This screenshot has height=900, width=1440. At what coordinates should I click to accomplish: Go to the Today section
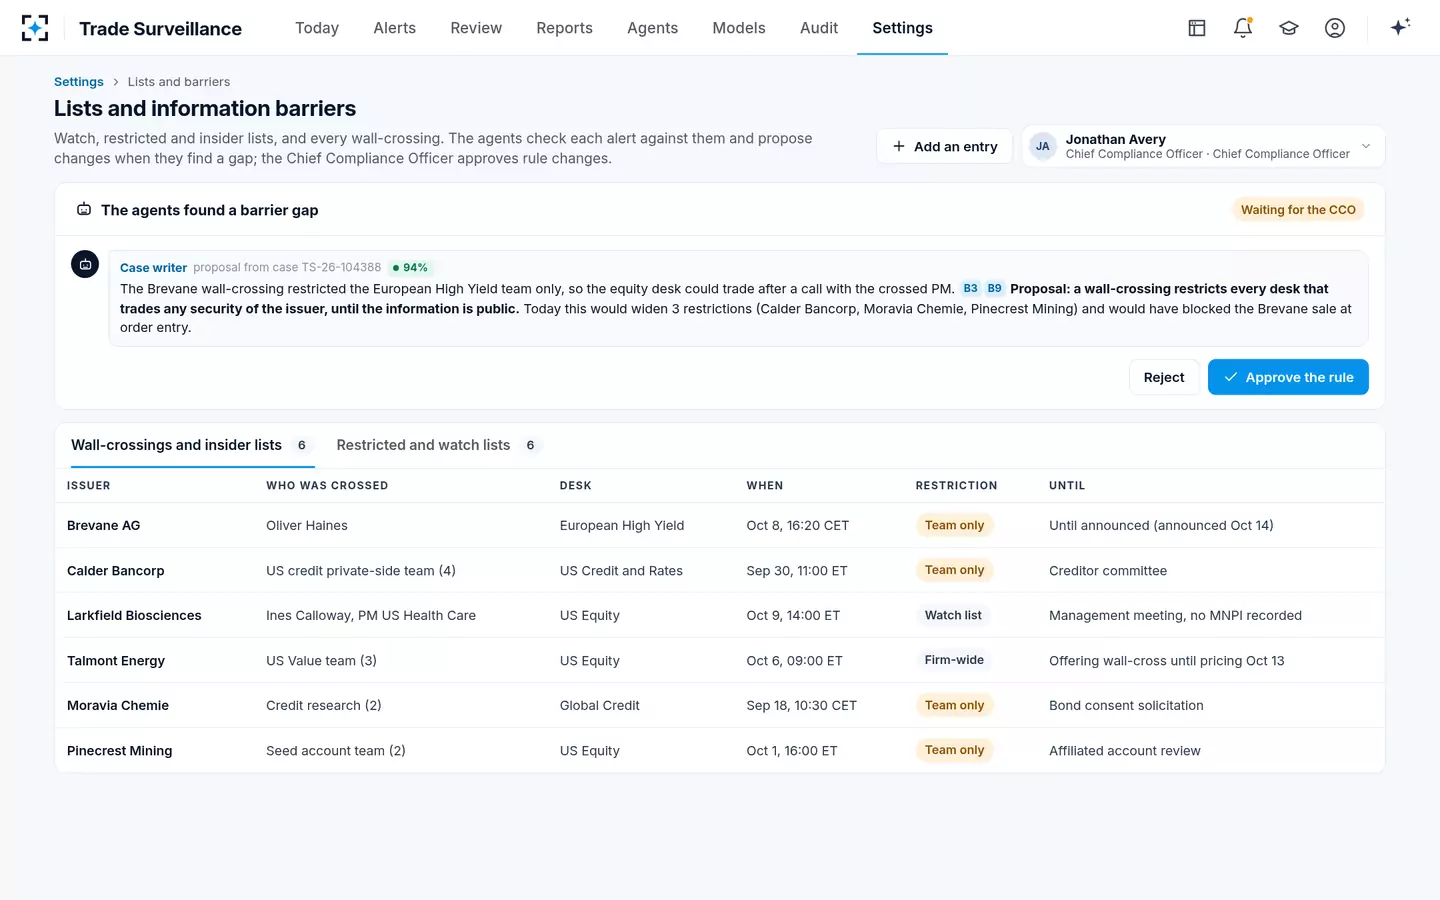point(317,28)
